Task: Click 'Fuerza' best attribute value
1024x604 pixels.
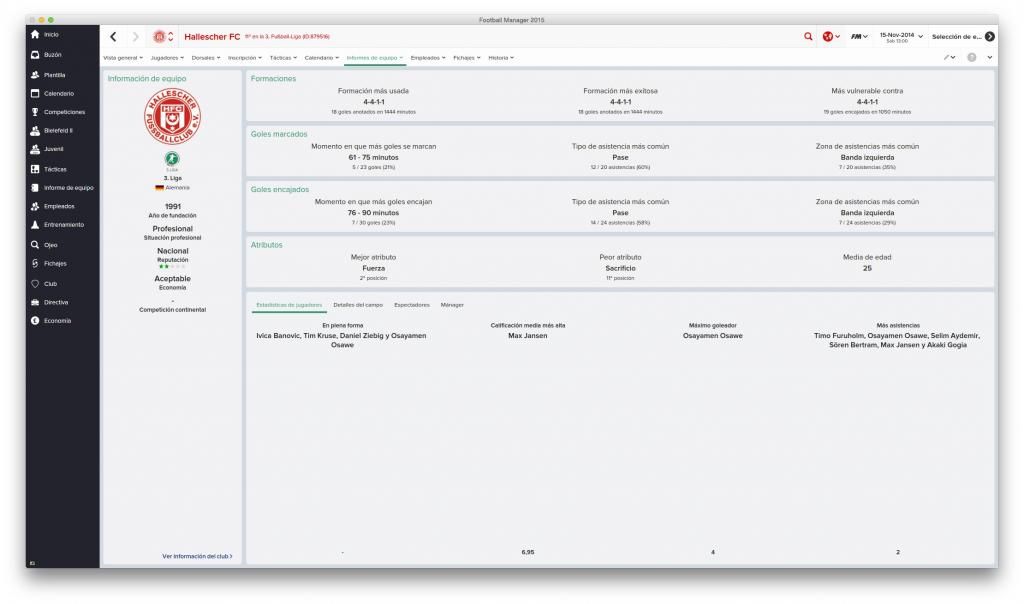Action: [x=374, y=268]
